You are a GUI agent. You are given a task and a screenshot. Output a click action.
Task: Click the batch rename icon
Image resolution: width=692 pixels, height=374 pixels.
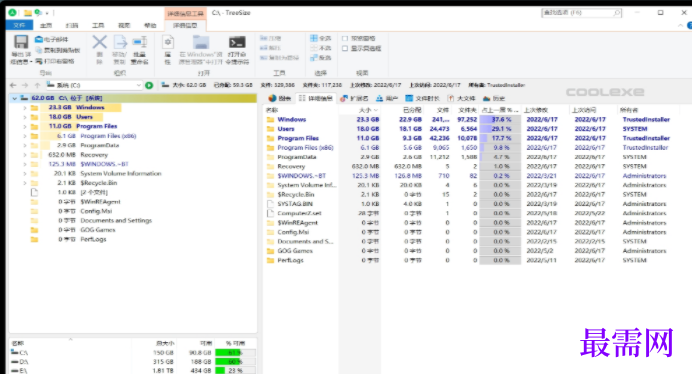click(x=140, y=42)
